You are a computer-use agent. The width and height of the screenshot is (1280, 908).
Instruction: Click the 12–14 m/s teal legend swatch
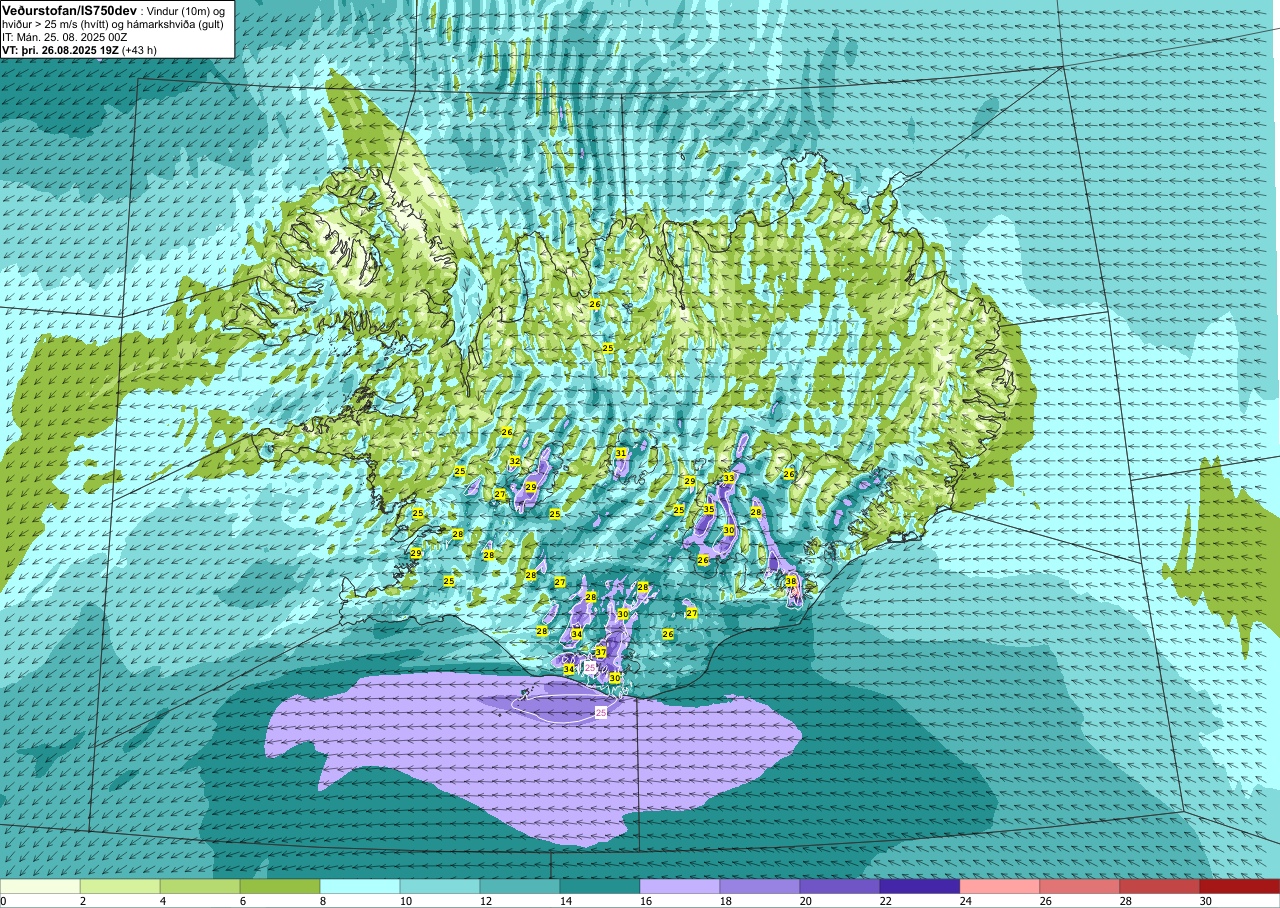coord(520,886)
